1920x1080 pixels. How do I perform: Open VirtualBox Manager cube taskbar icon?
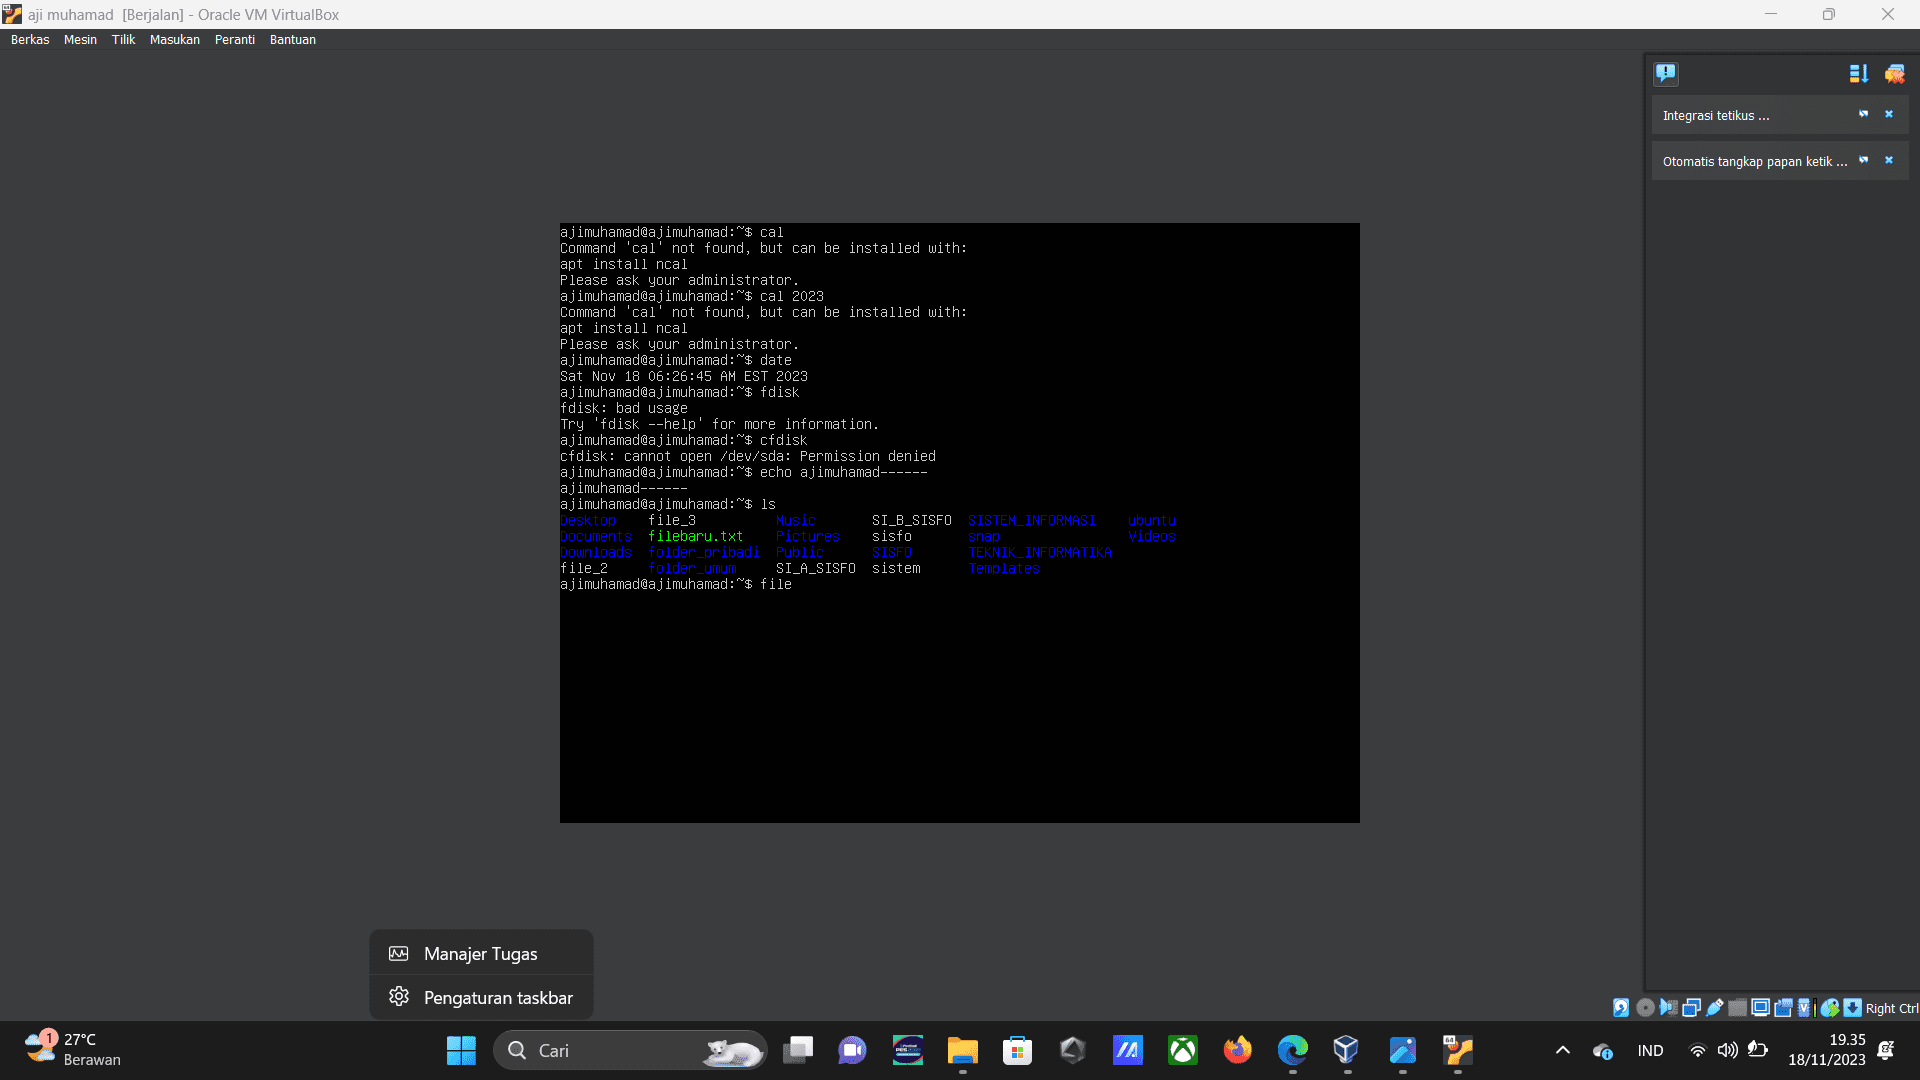(x=1348, y=1050)
